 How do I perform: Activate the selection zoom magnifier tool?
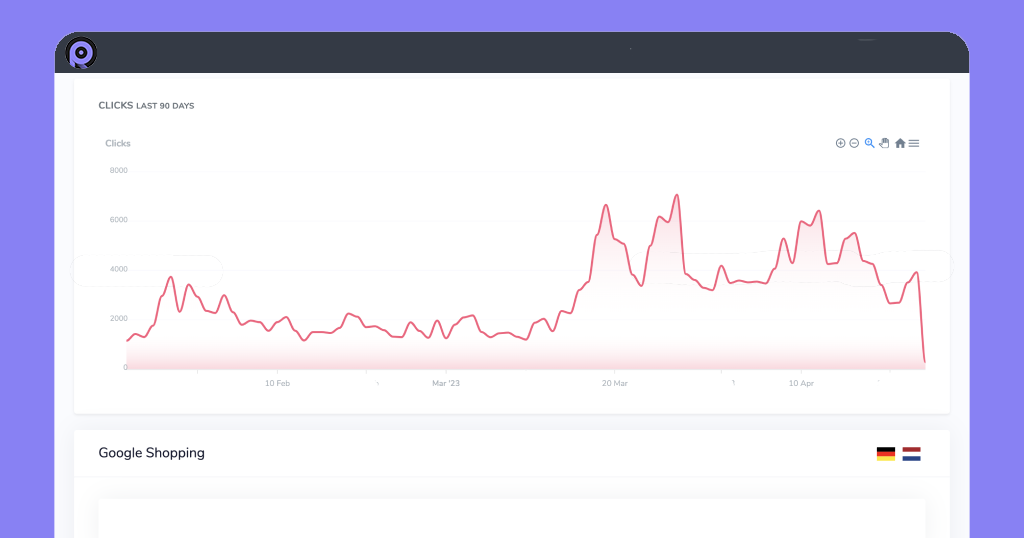(870, 143)
